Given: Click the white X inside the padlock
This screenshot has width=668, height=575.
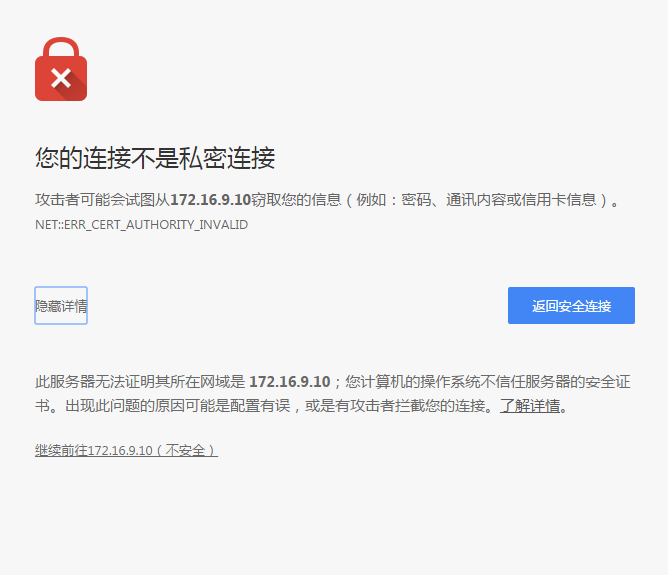Looking at the screenshot, I should click(x=61, y=78).
